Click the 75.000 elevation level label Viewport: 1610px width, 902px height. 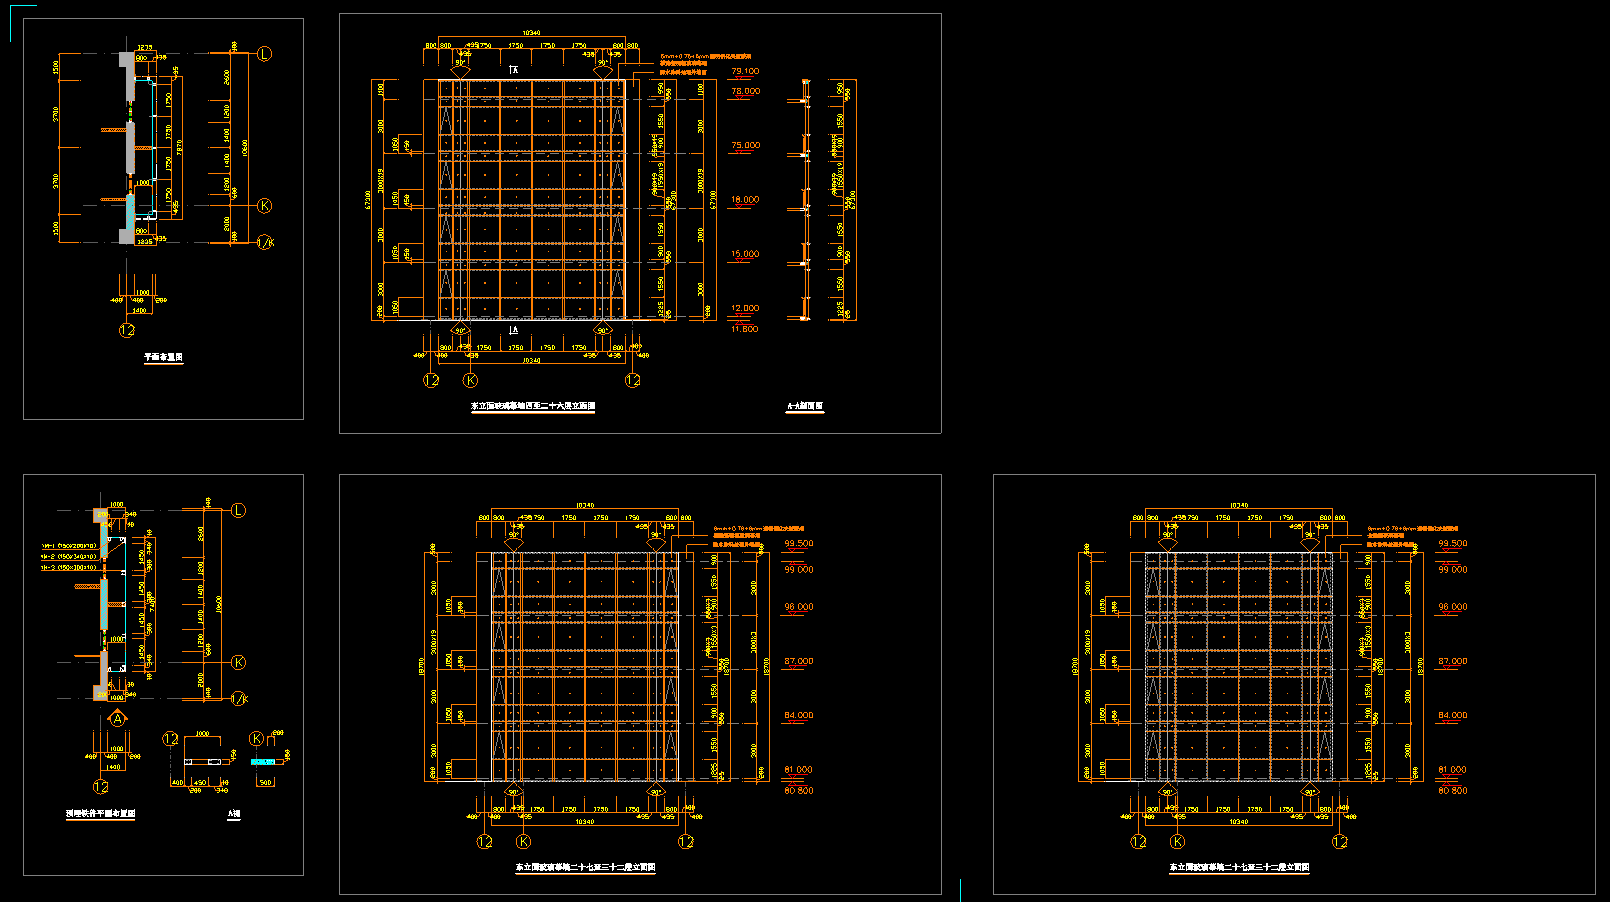point(745,146)
